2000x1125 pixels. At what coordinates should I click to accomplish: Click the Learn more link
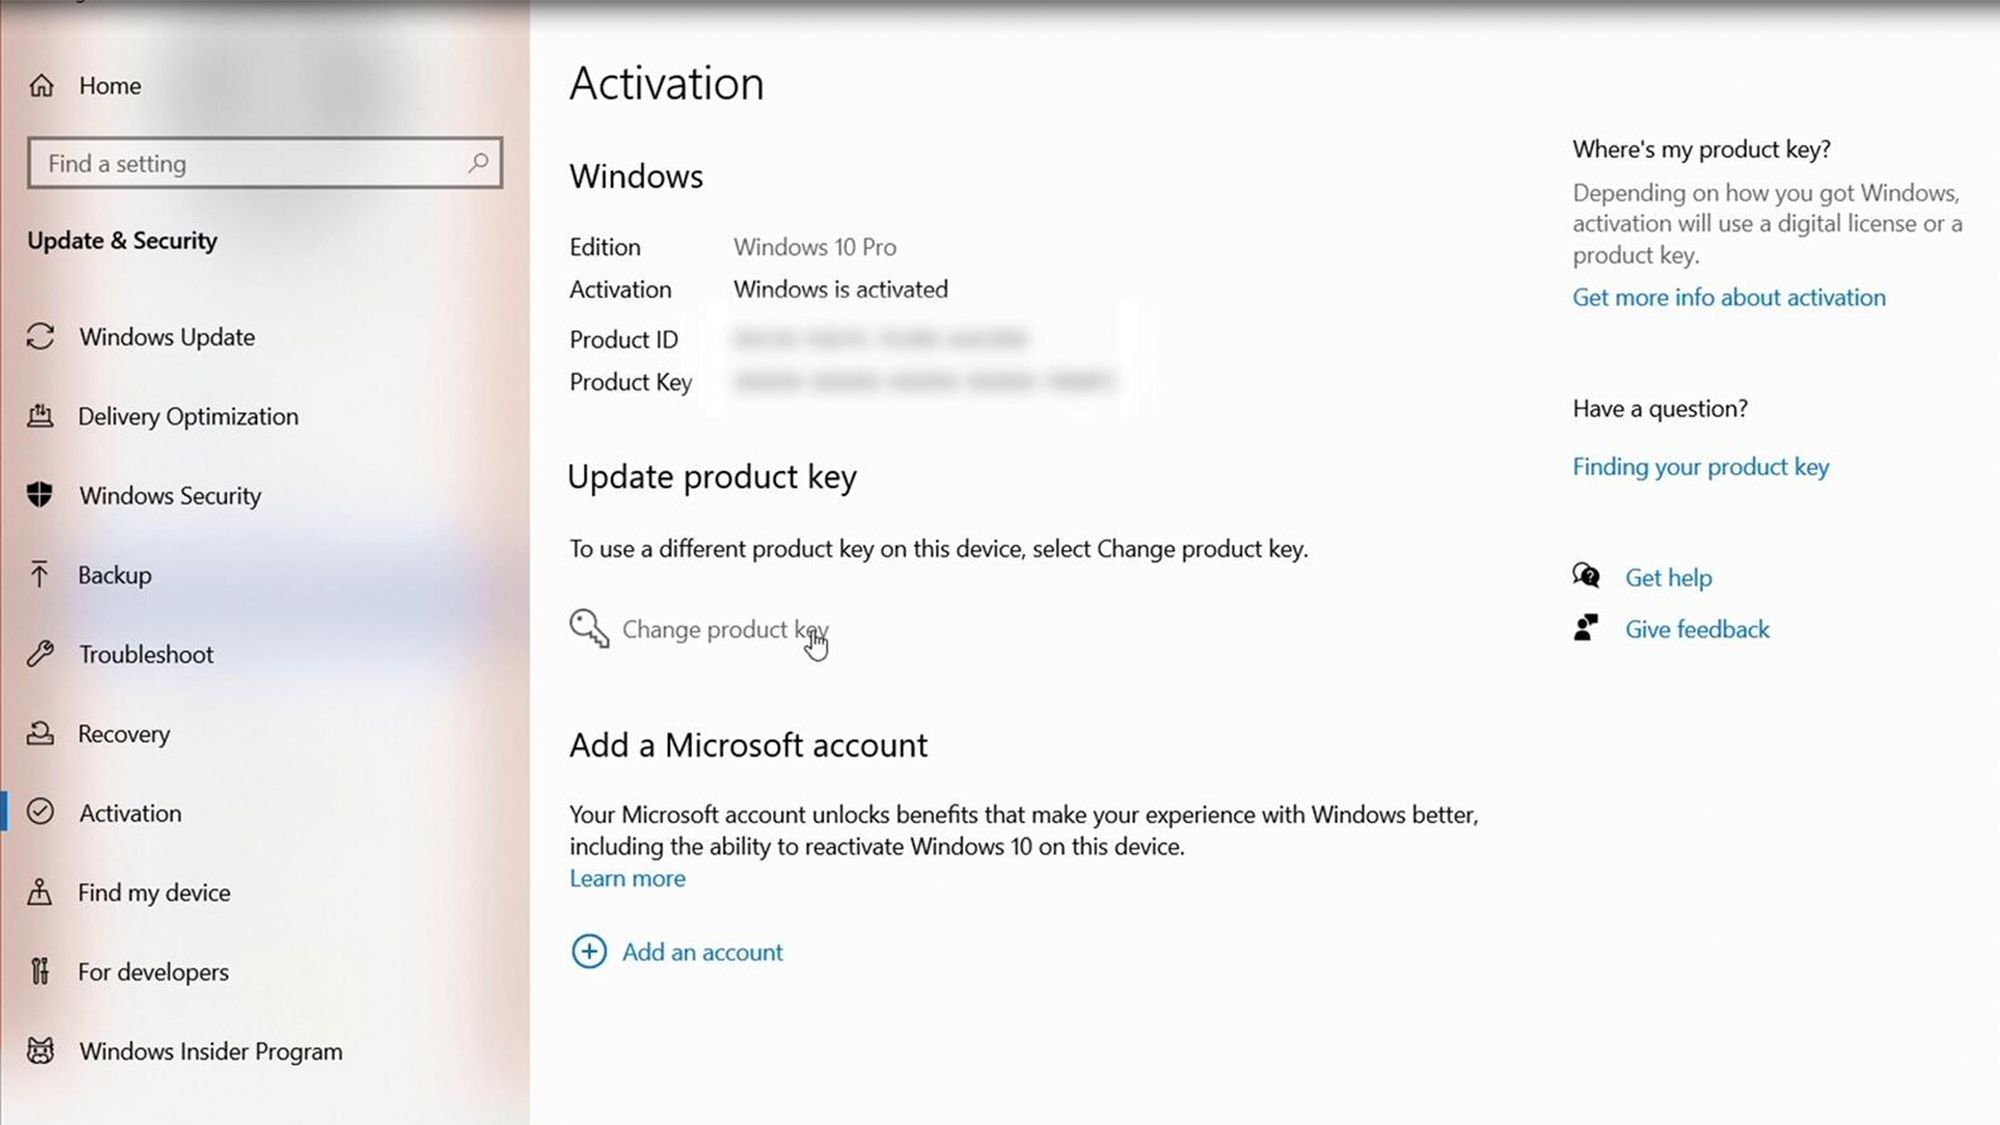coord(628,878)
